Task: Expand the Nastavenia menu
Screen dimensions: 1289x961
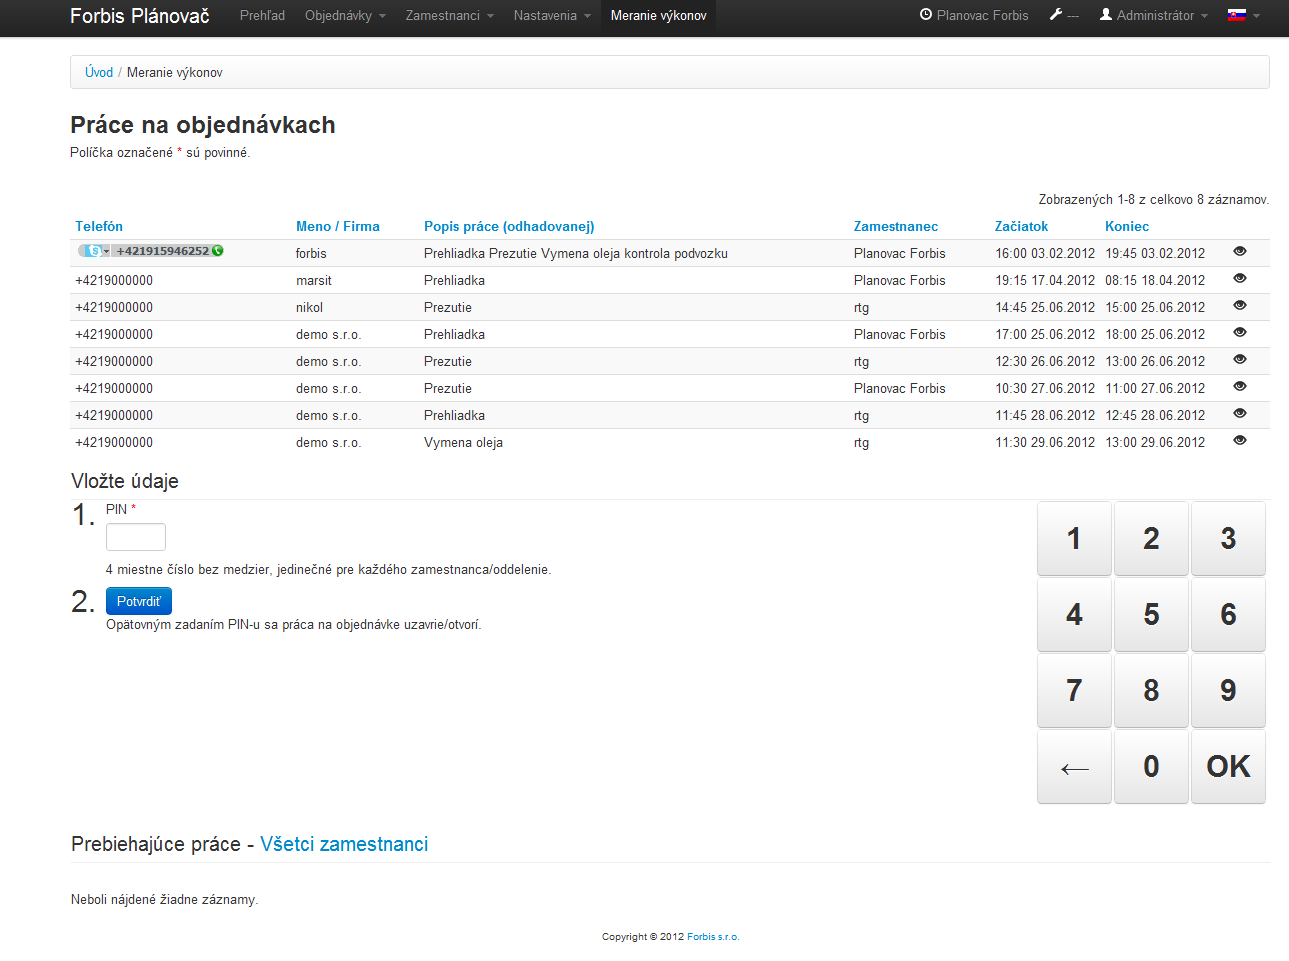Action: point(552,15)
